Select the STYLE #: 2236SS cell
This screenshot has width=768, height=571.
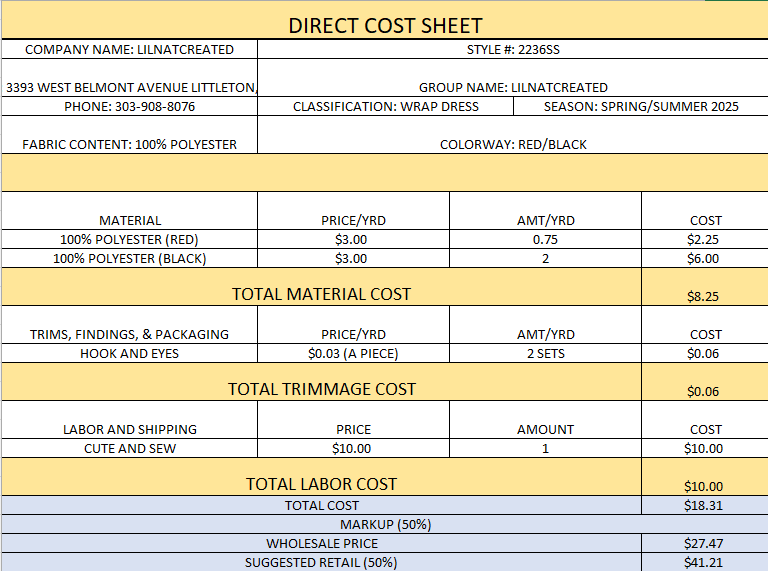513,49
